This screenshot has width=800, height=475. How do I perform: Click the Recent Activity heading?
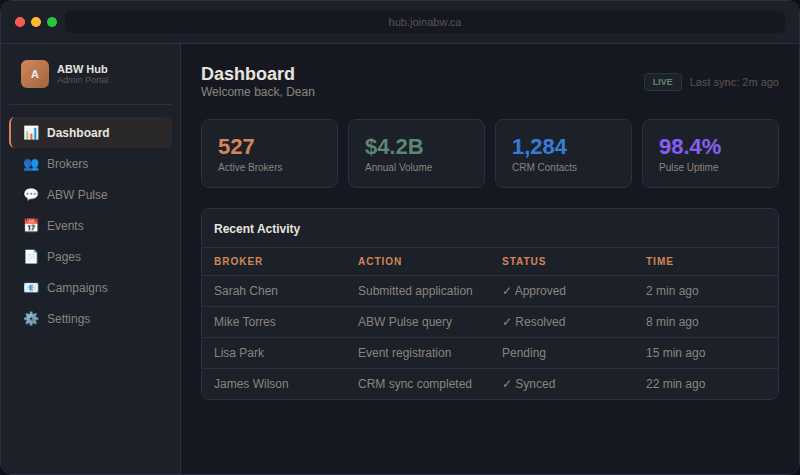[x=257, y=229]
